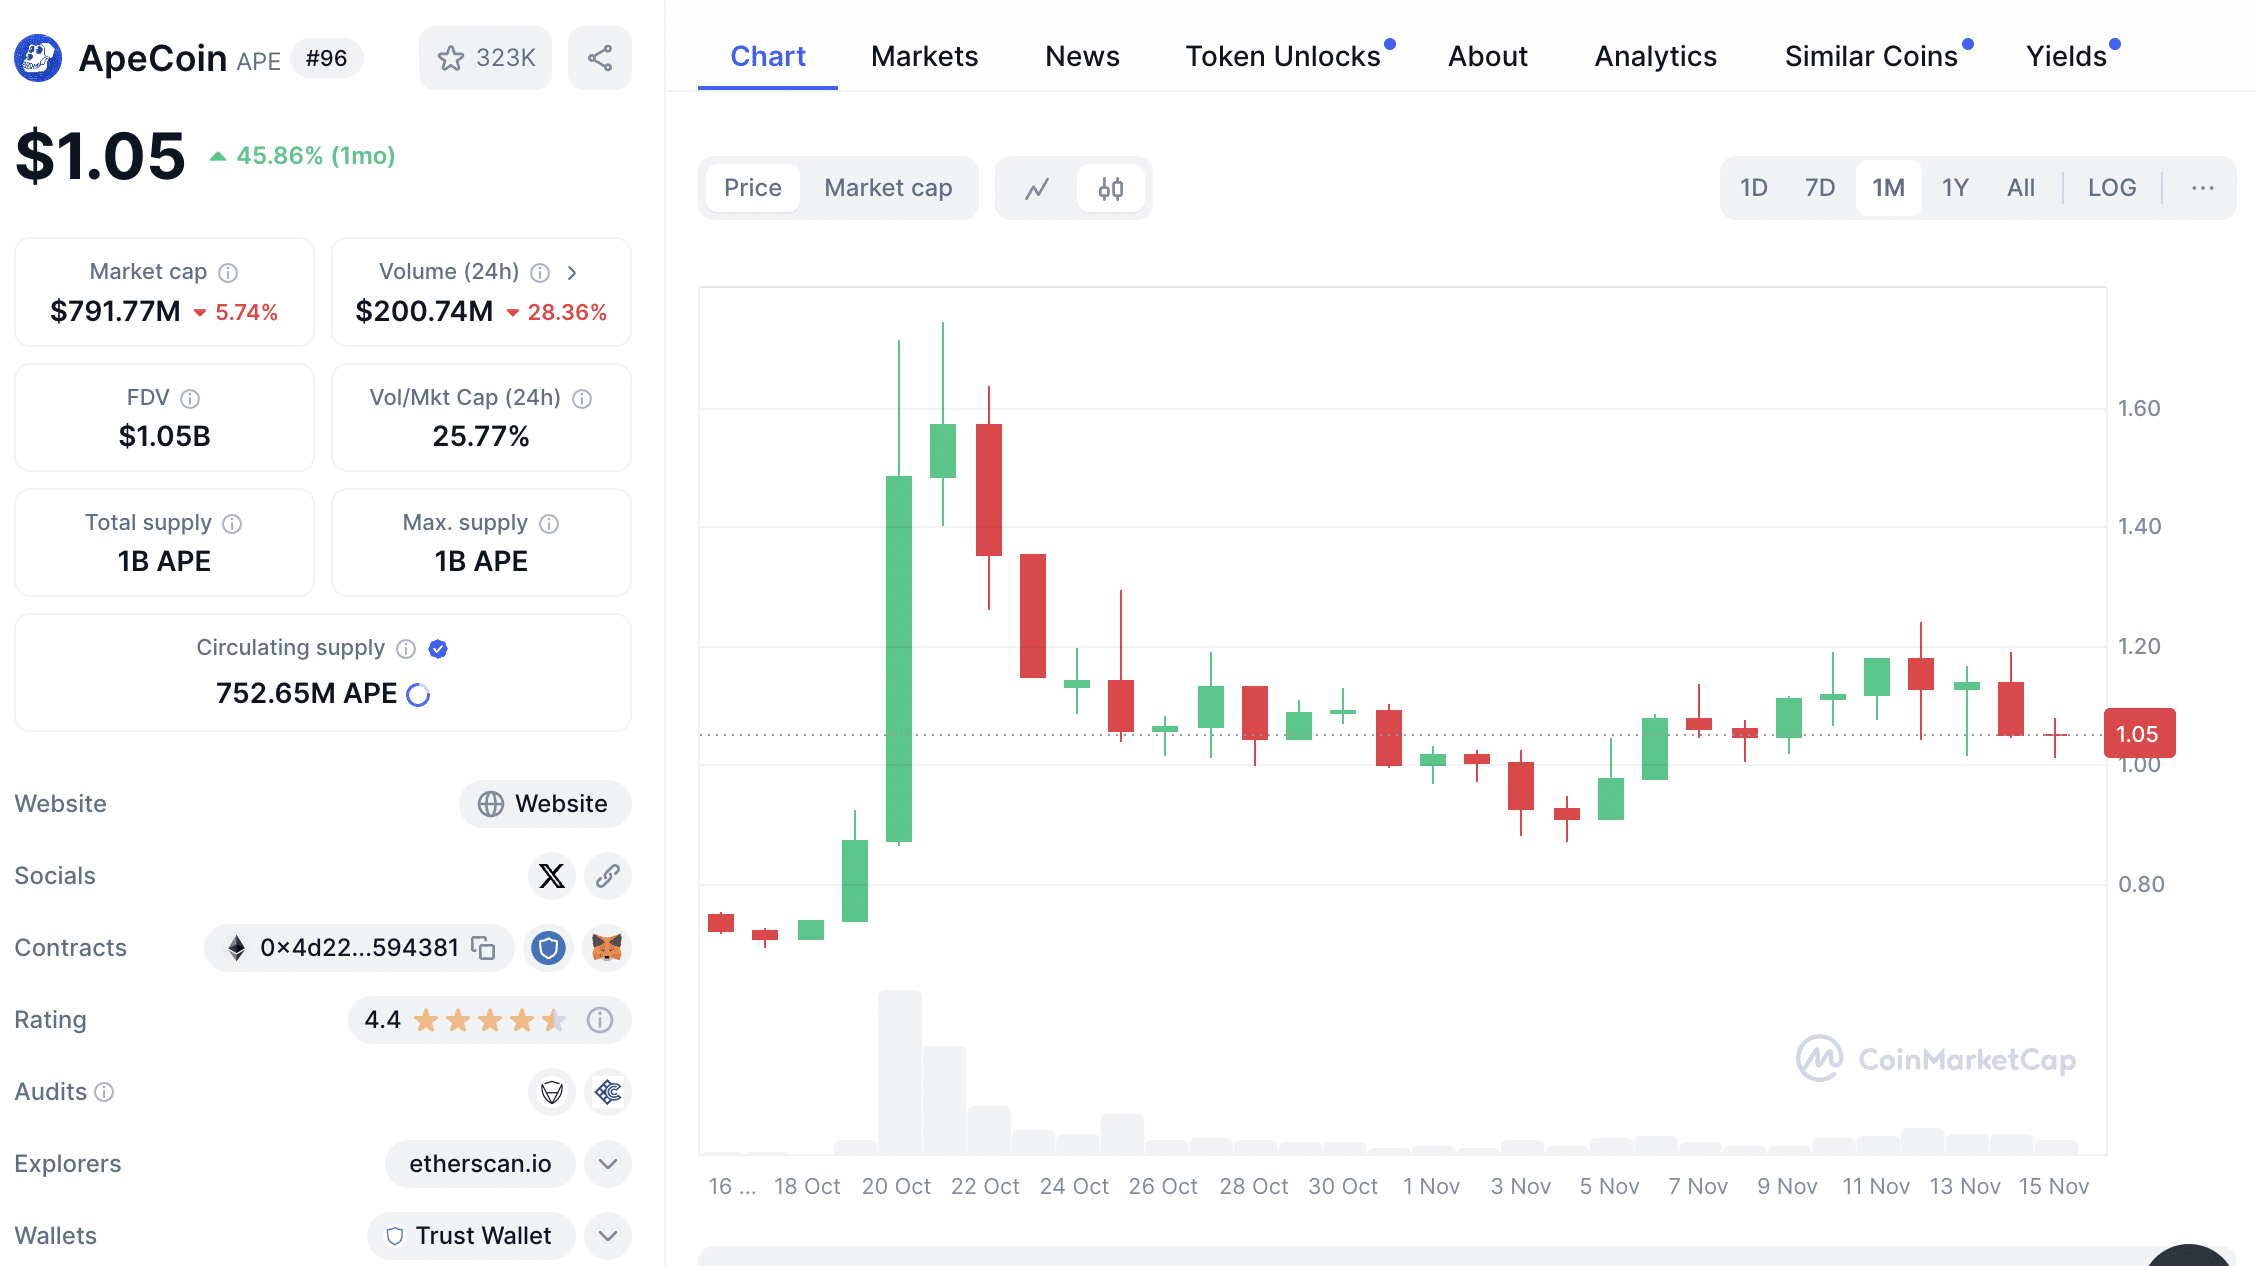This screenshot has height=1266, width=2256.
Task: Open the first audit shield icon
Action: point(552,1092)
